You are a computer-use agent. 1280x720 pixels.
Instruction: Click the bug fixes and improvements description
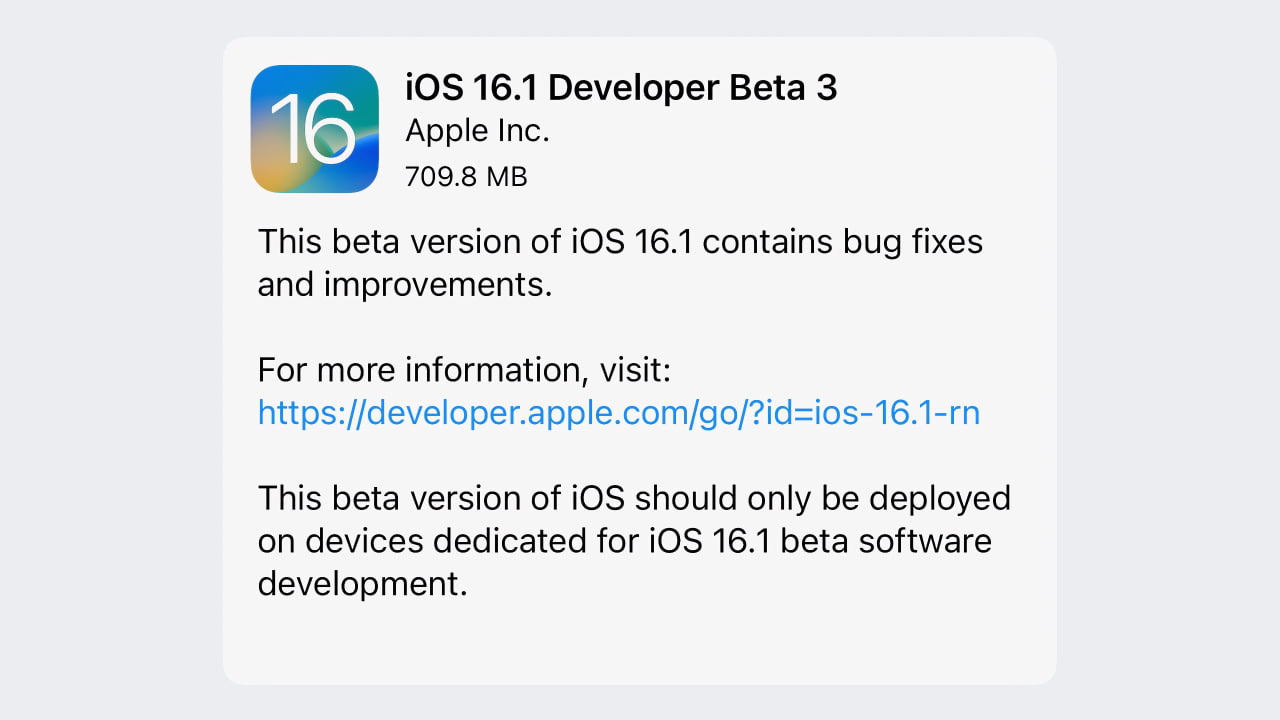(x=620, y=263)
